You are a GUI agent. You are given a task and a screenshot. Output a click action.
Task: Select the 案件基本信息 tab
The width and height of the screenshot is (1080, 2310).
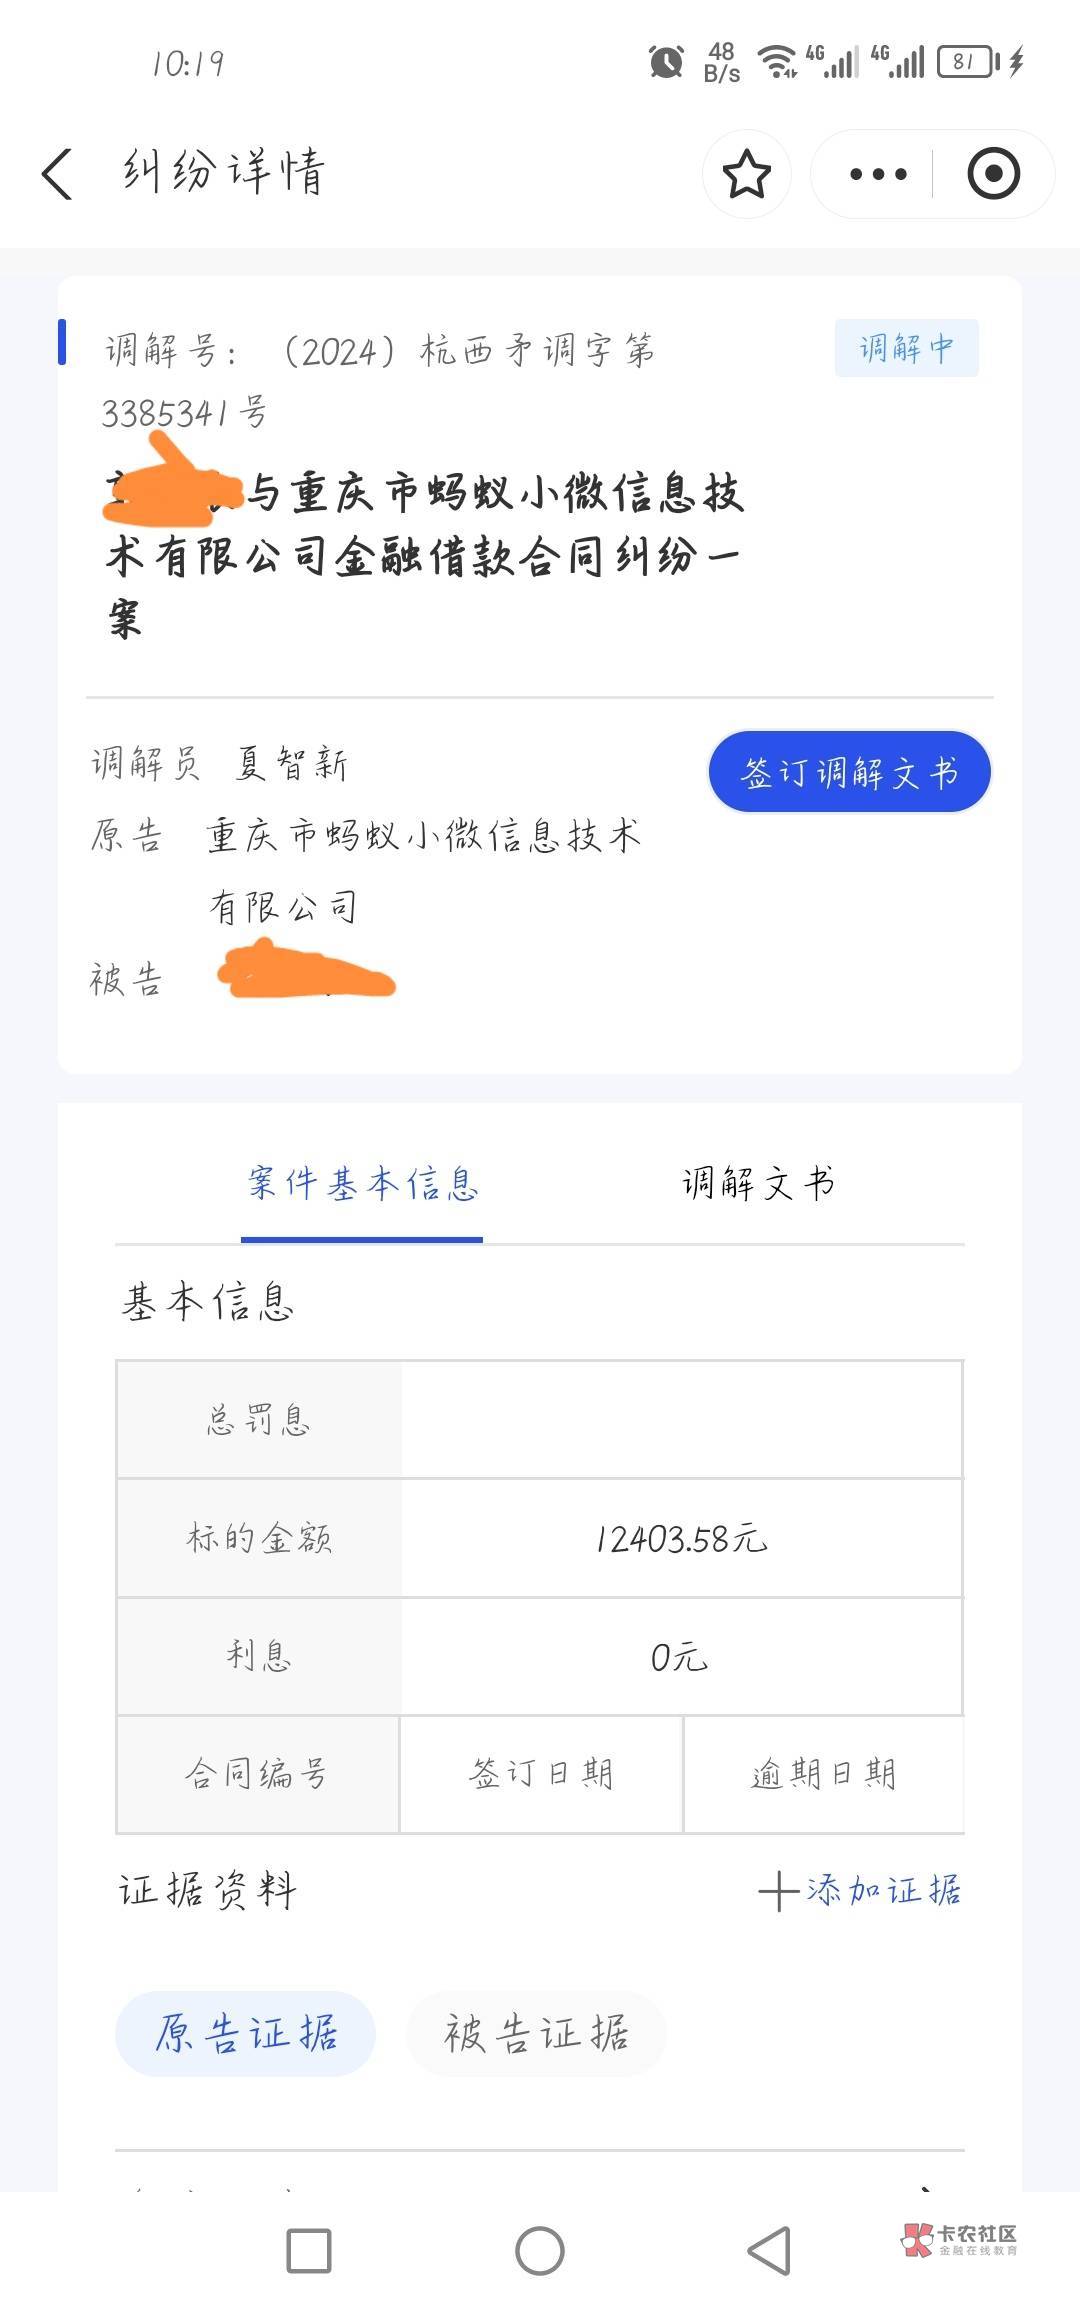362,1184
